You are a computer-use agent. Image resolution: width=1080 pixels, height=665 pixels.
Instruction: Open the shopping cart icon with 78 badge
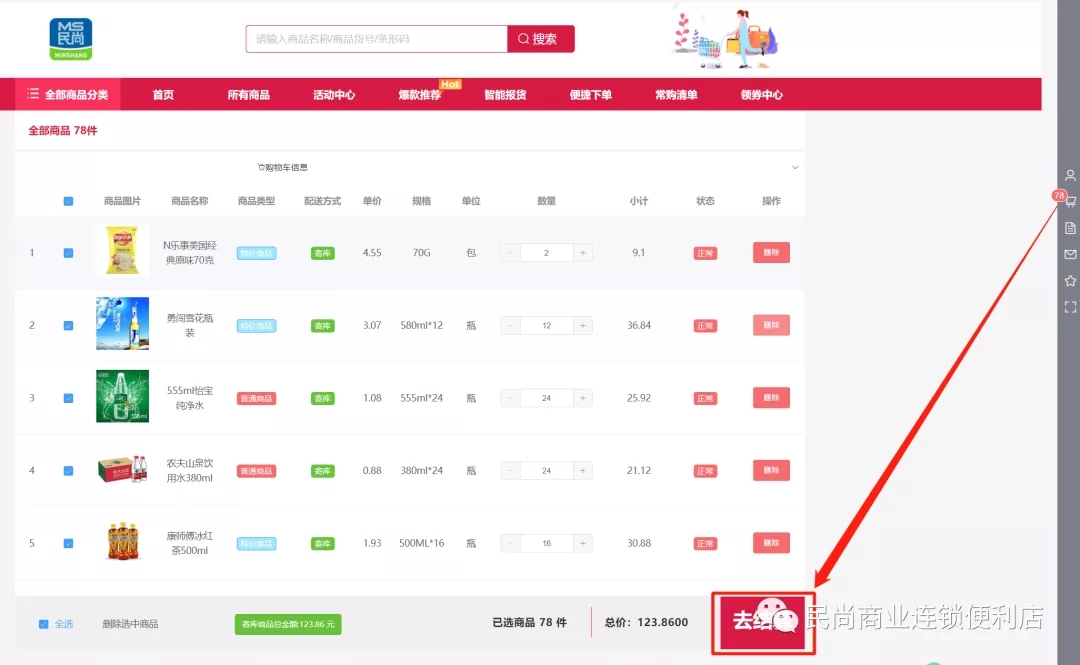point(1070,201)
